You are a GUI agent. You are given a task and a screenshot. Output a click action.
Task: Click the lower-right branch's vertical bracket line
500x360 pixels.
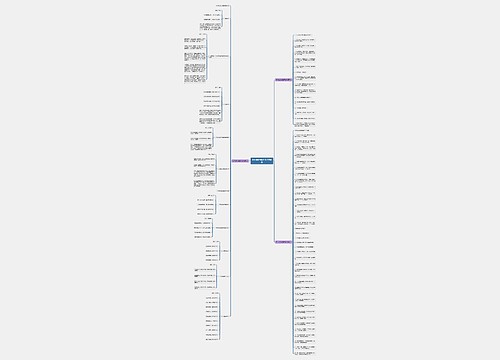pos(293,242)
